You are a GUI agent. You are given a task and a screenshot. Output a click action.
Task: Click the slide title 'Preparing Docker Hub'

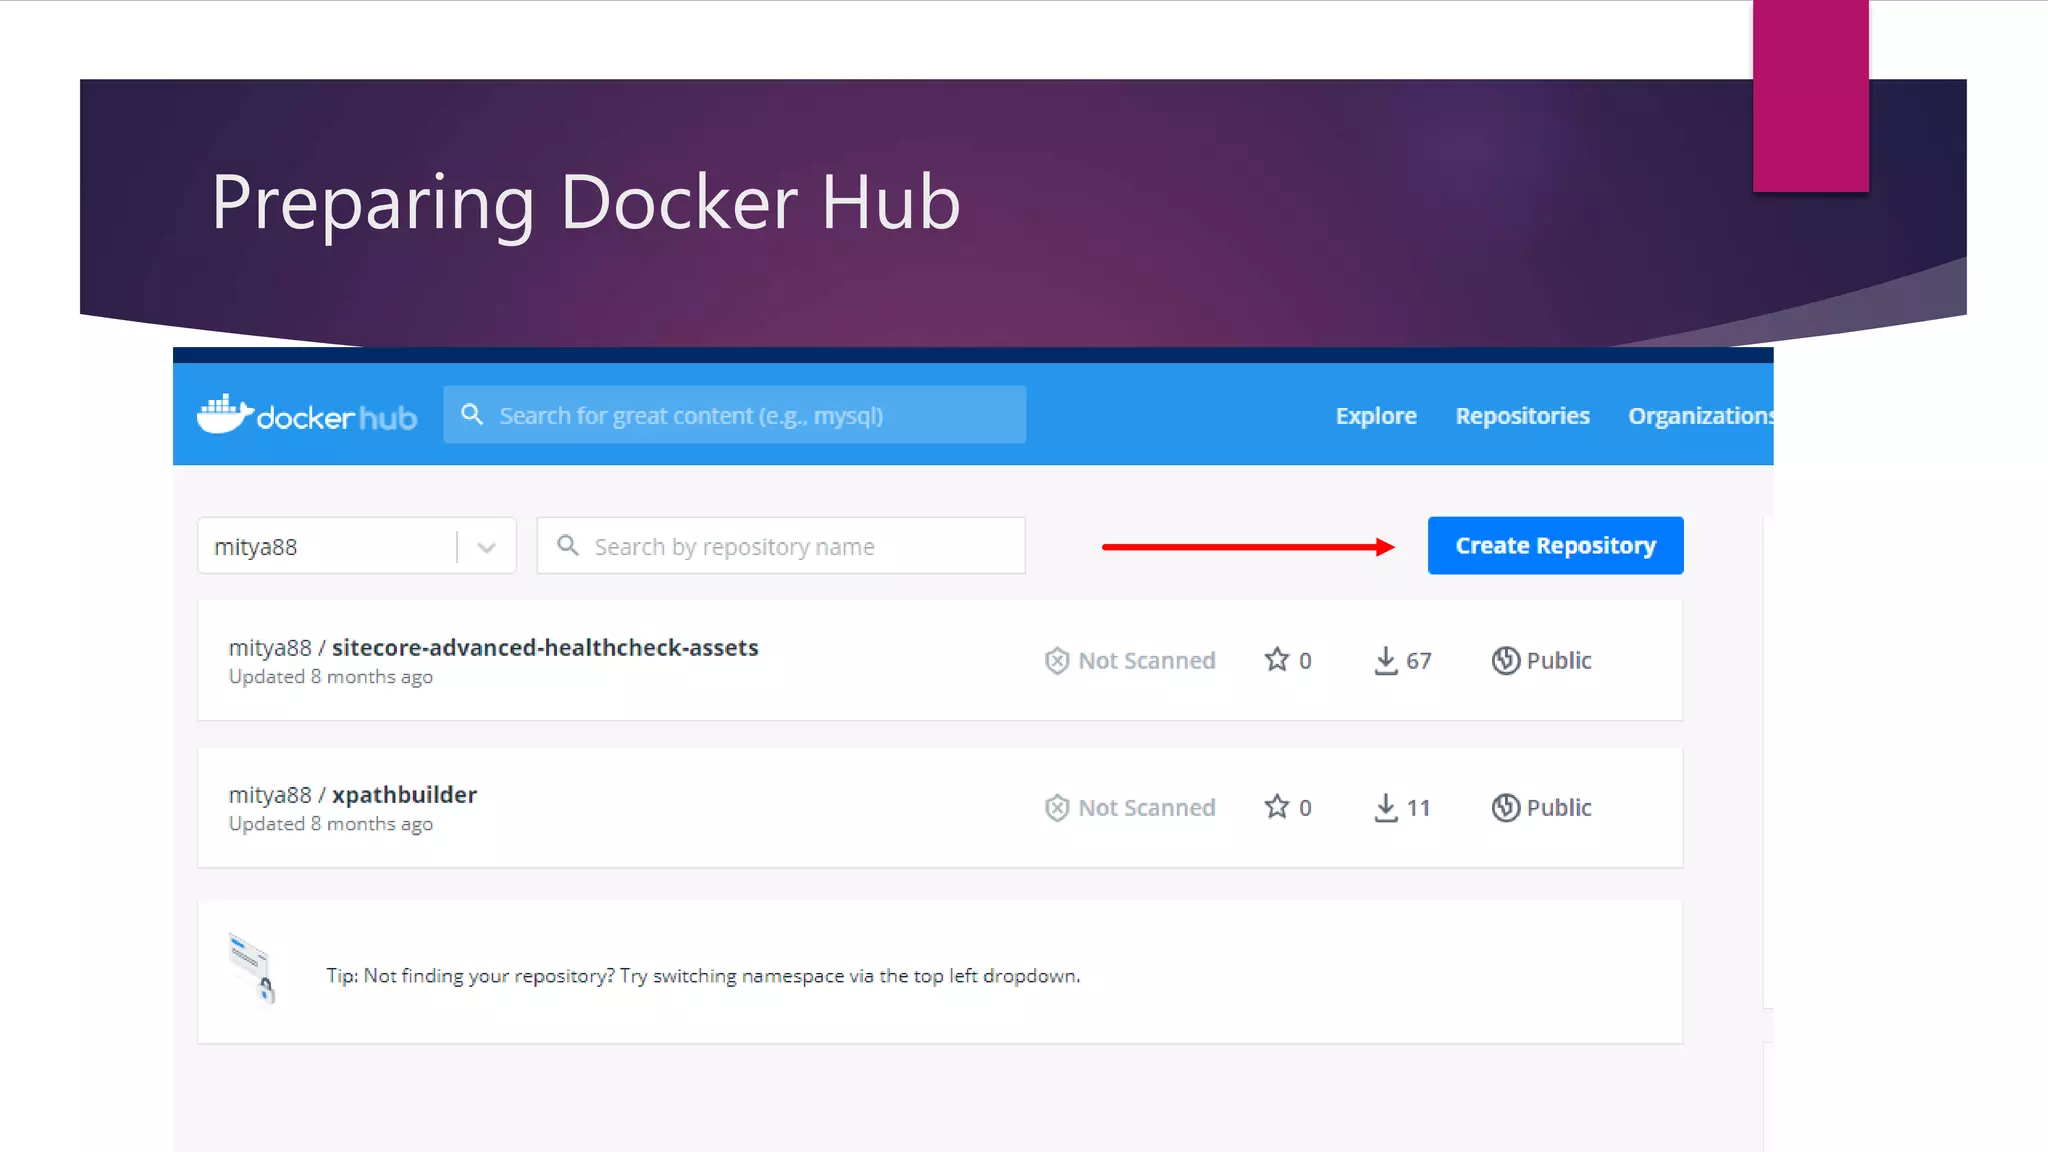pos(586,202)
